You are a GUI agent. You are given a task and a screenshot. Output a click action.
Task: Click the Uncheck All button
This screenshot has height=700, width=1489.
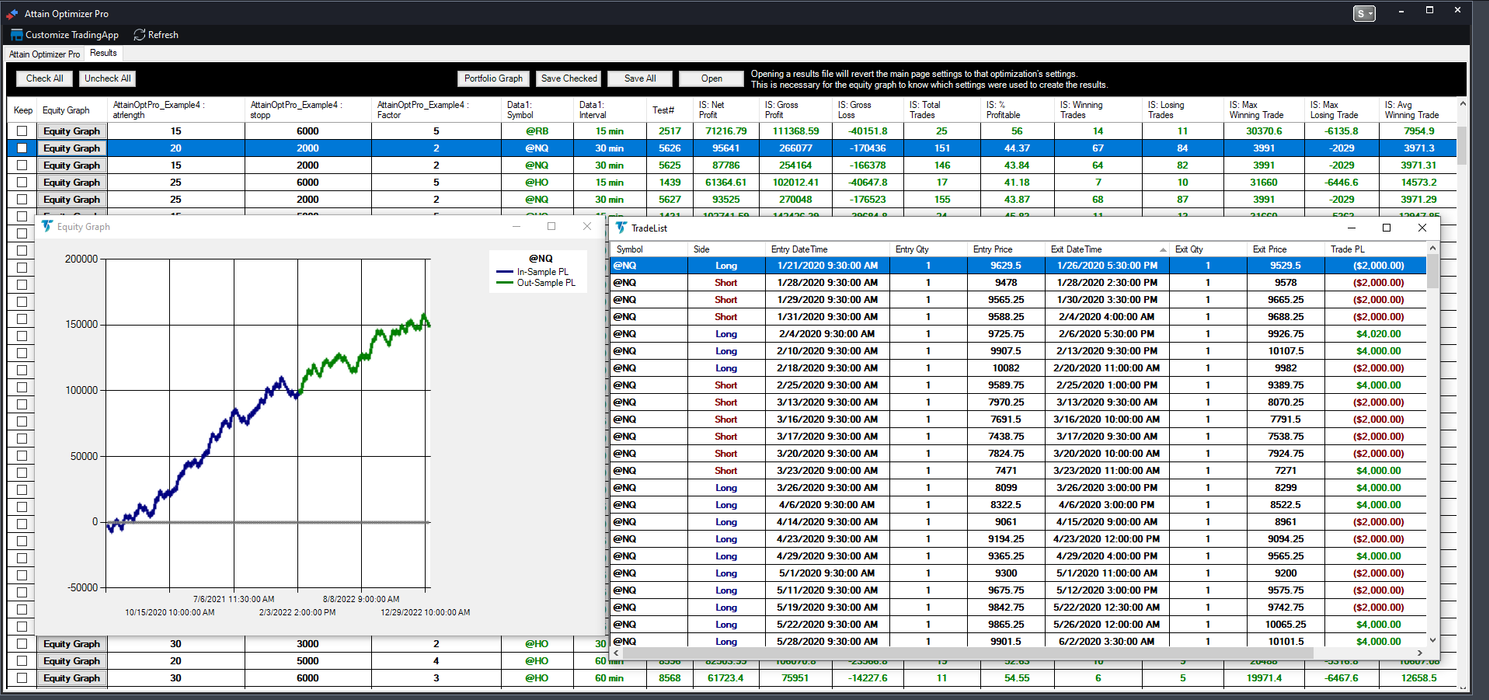point(106,78)
